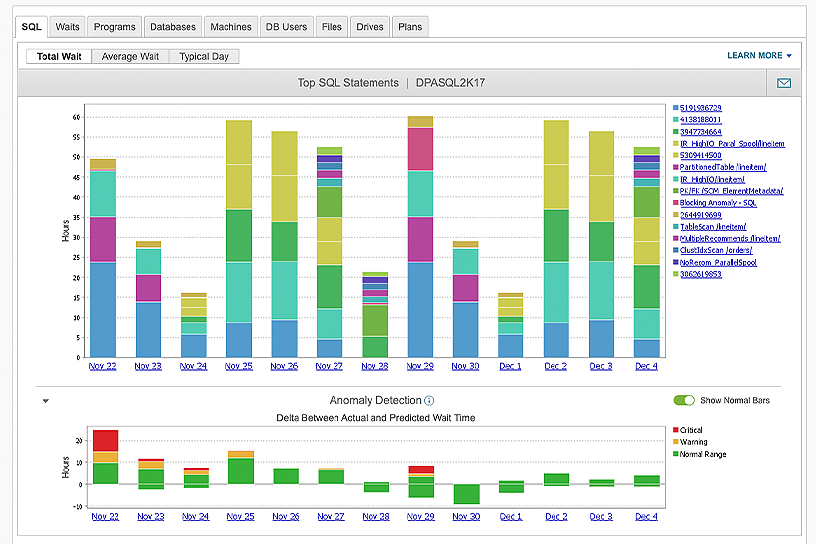Click the PartitionedTable /lineitem/ legend link

725,167
